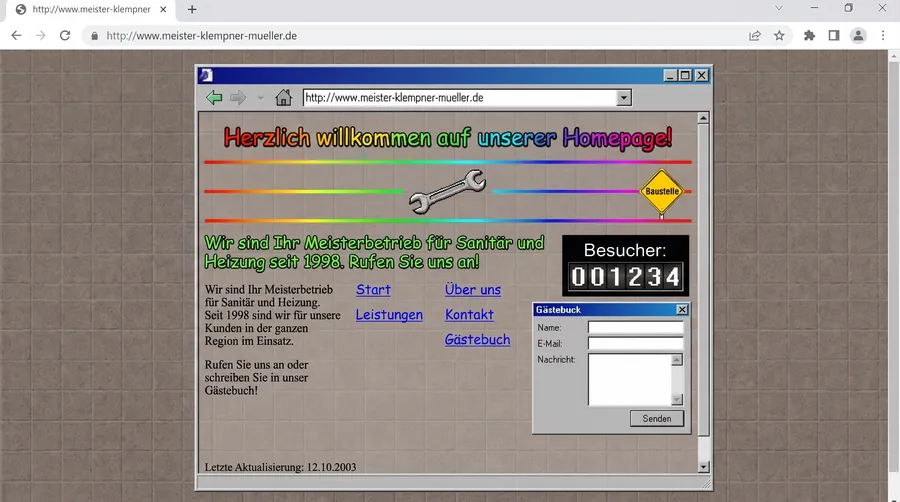Open the tab search chevron in Chrome
900x502 pixels.
tap(778, 8)
